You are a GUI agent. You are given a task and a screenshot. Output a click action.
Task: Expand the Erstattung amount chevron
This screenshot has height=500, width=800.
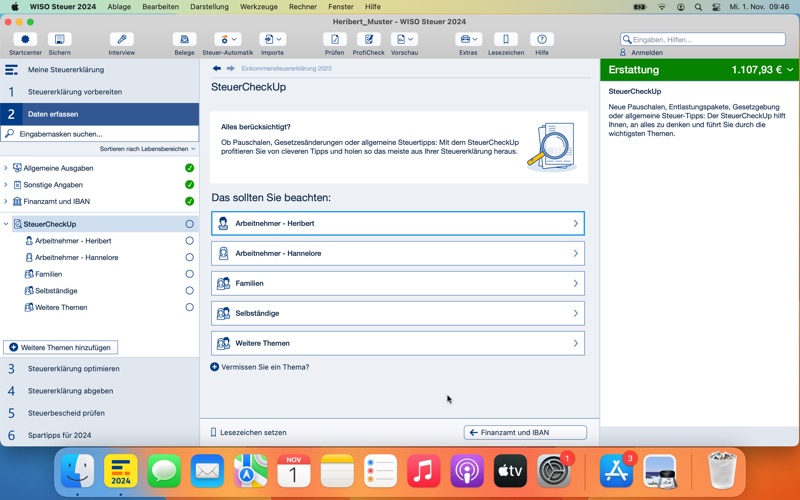(x=790, y=70)
